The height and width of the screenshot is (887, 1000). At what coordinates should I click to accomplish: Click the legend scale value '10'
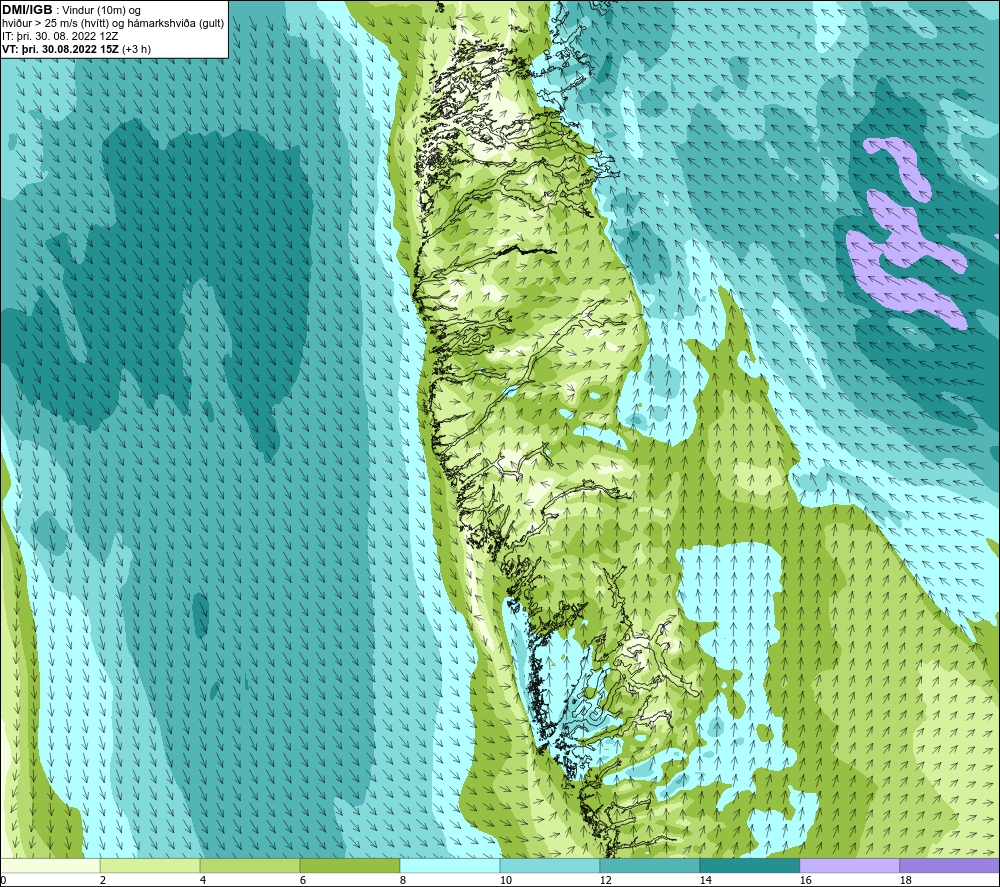tap(506, 880)
